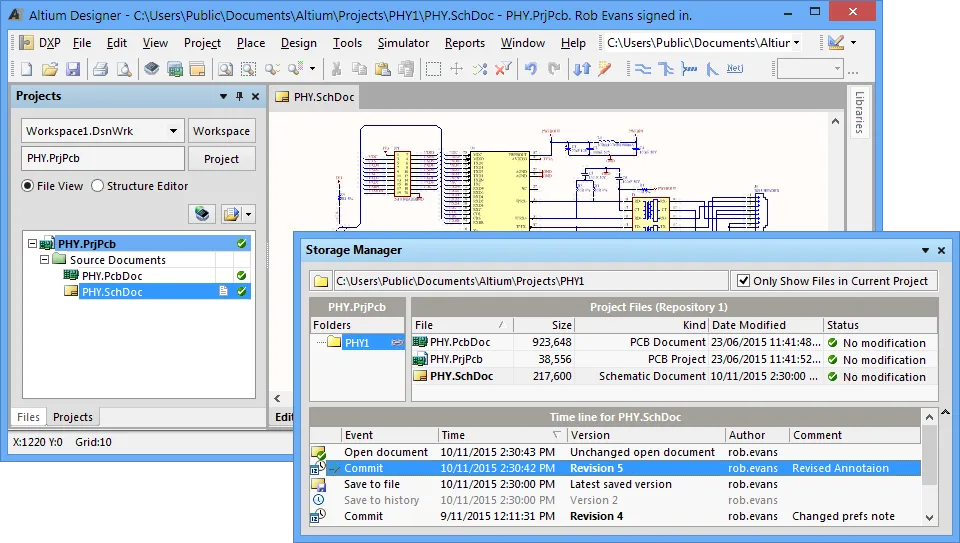960x543 pixels.
Task: Click the cross probe pencil icon
Action: pyautogui.click(x=605, y=69)
